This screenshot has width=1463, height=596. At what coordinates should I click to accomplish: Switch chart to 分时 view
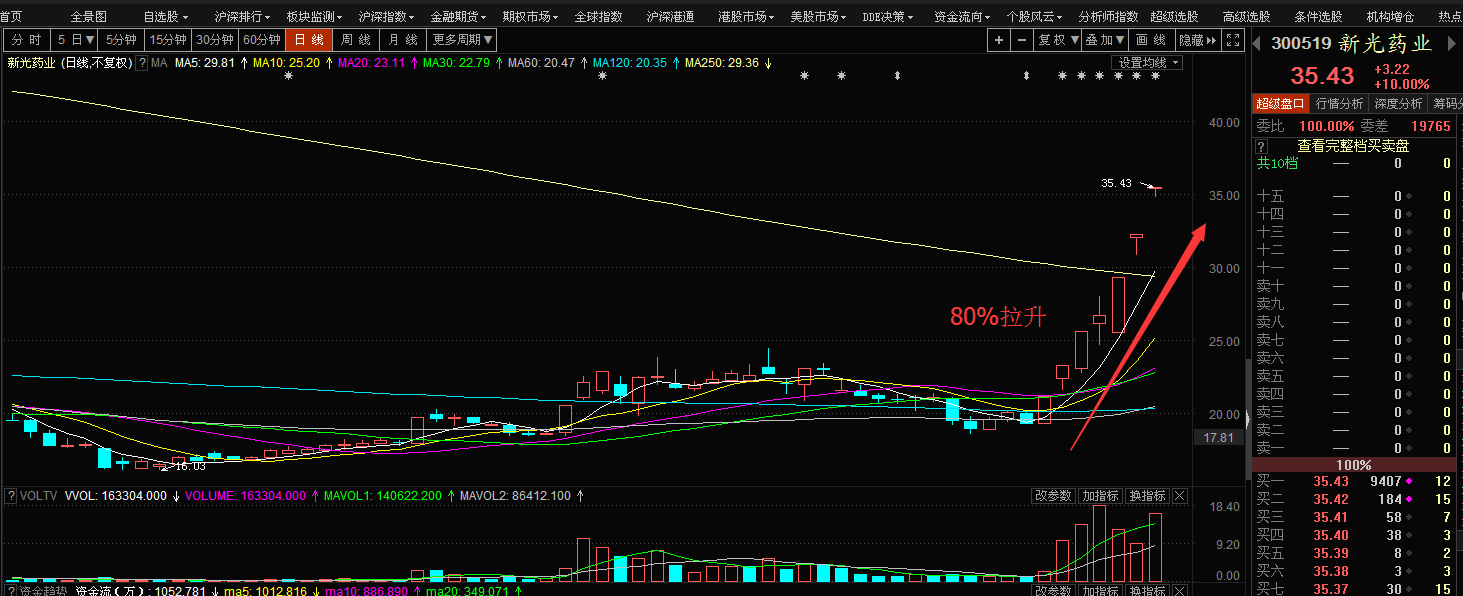tap(28, 40)
